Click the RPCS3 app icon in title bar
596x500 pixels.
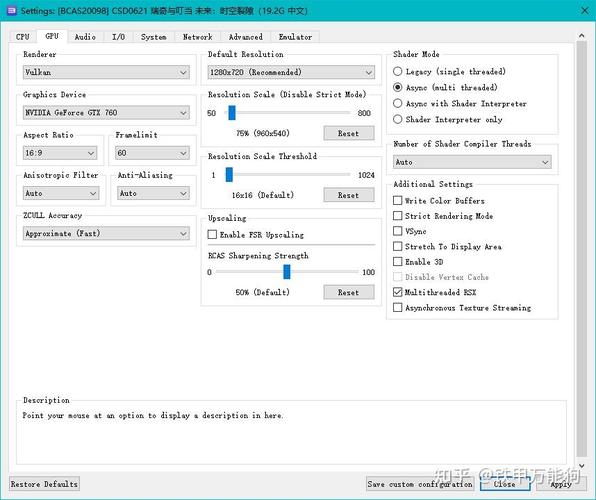(x=12, y=10)
